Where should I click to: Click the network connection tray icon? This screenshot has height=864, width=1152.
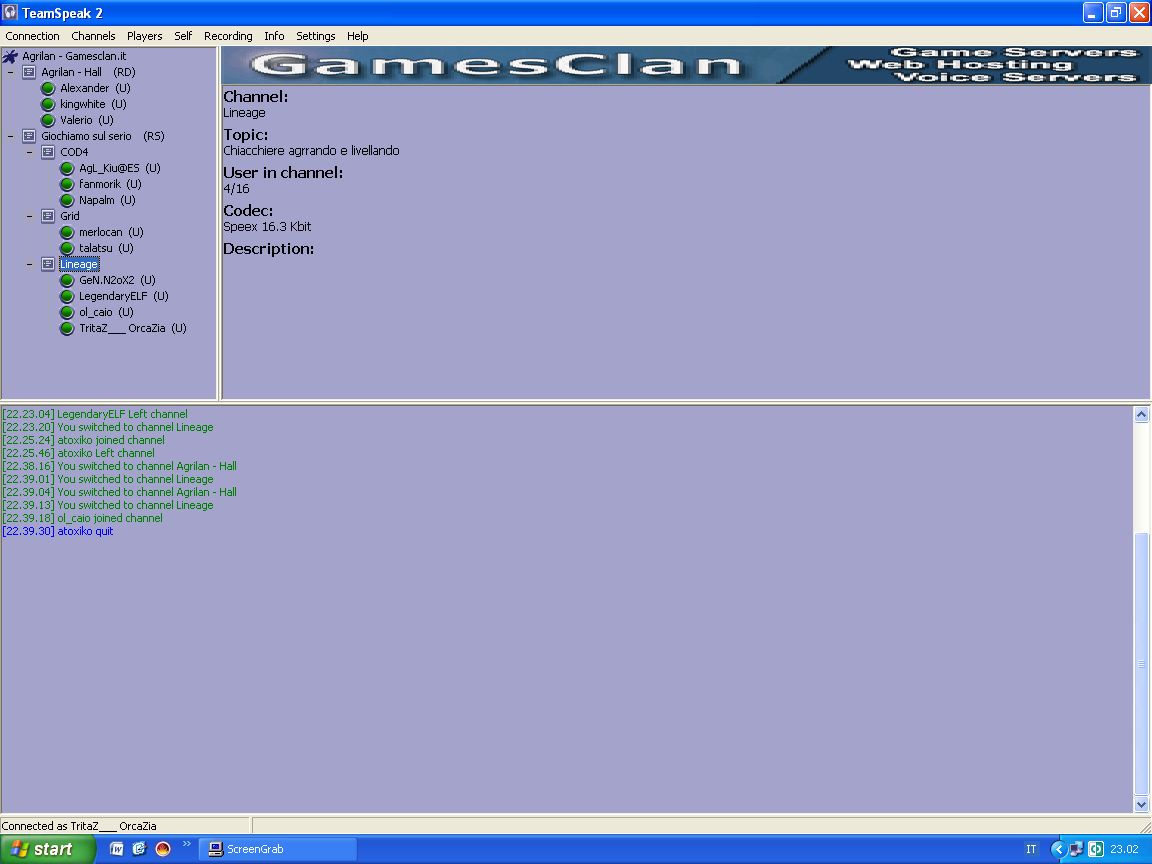[x=1076, y=849]
